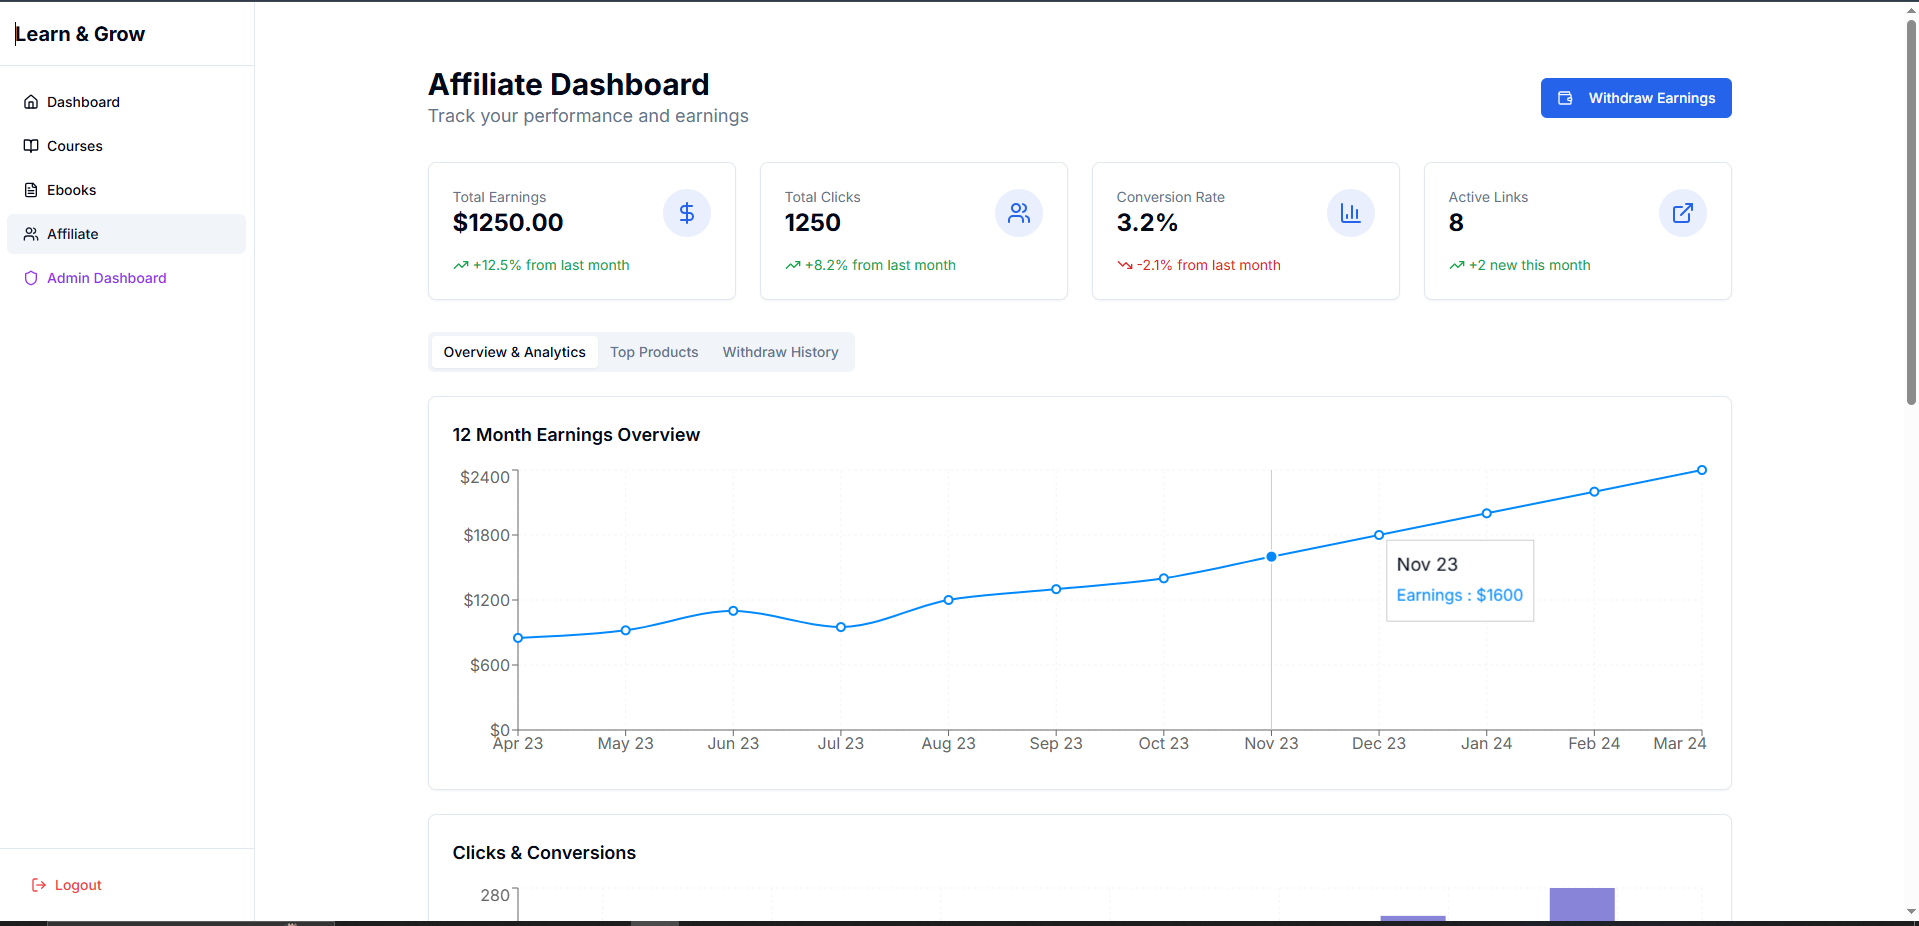Screen dimensions: 1919x926
Task: Click the dollar sign icon in Total Earnings
Action: (686, 213)
